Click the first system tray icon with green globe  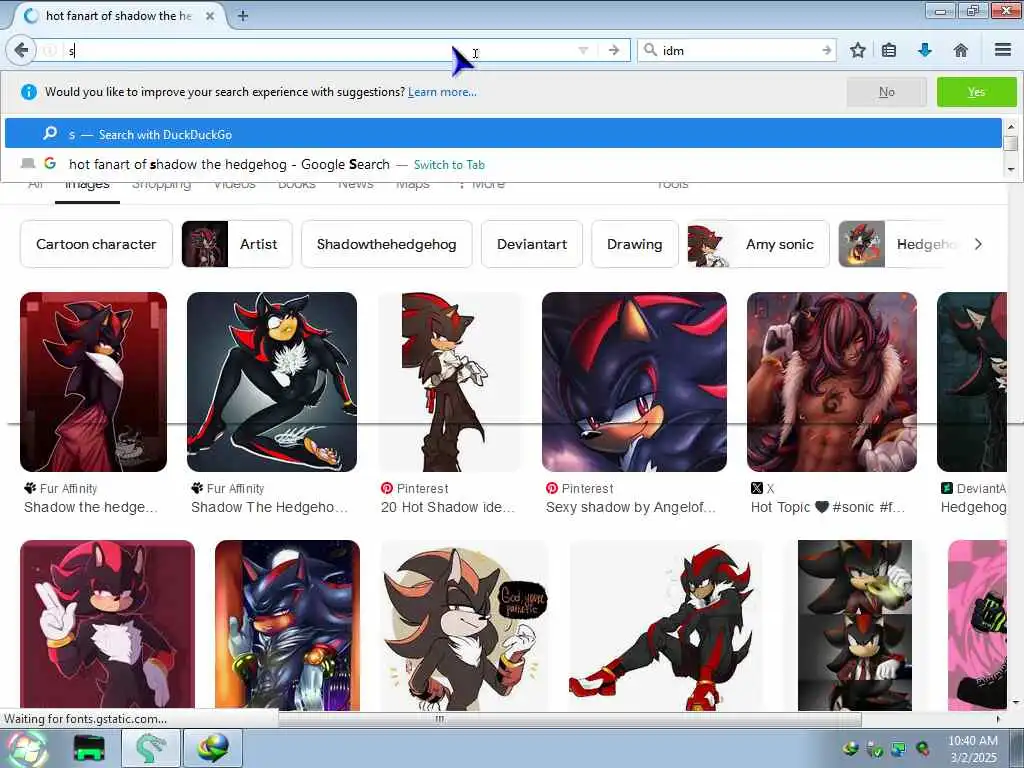pos(850,748)
